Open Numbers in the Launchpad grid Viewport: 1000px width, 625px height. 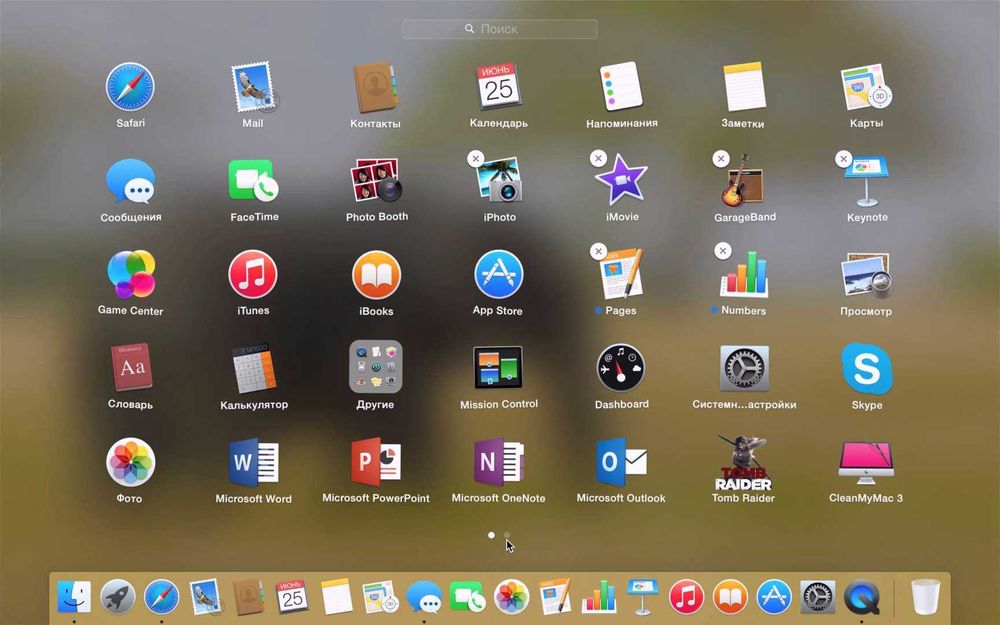coord(744,274)
